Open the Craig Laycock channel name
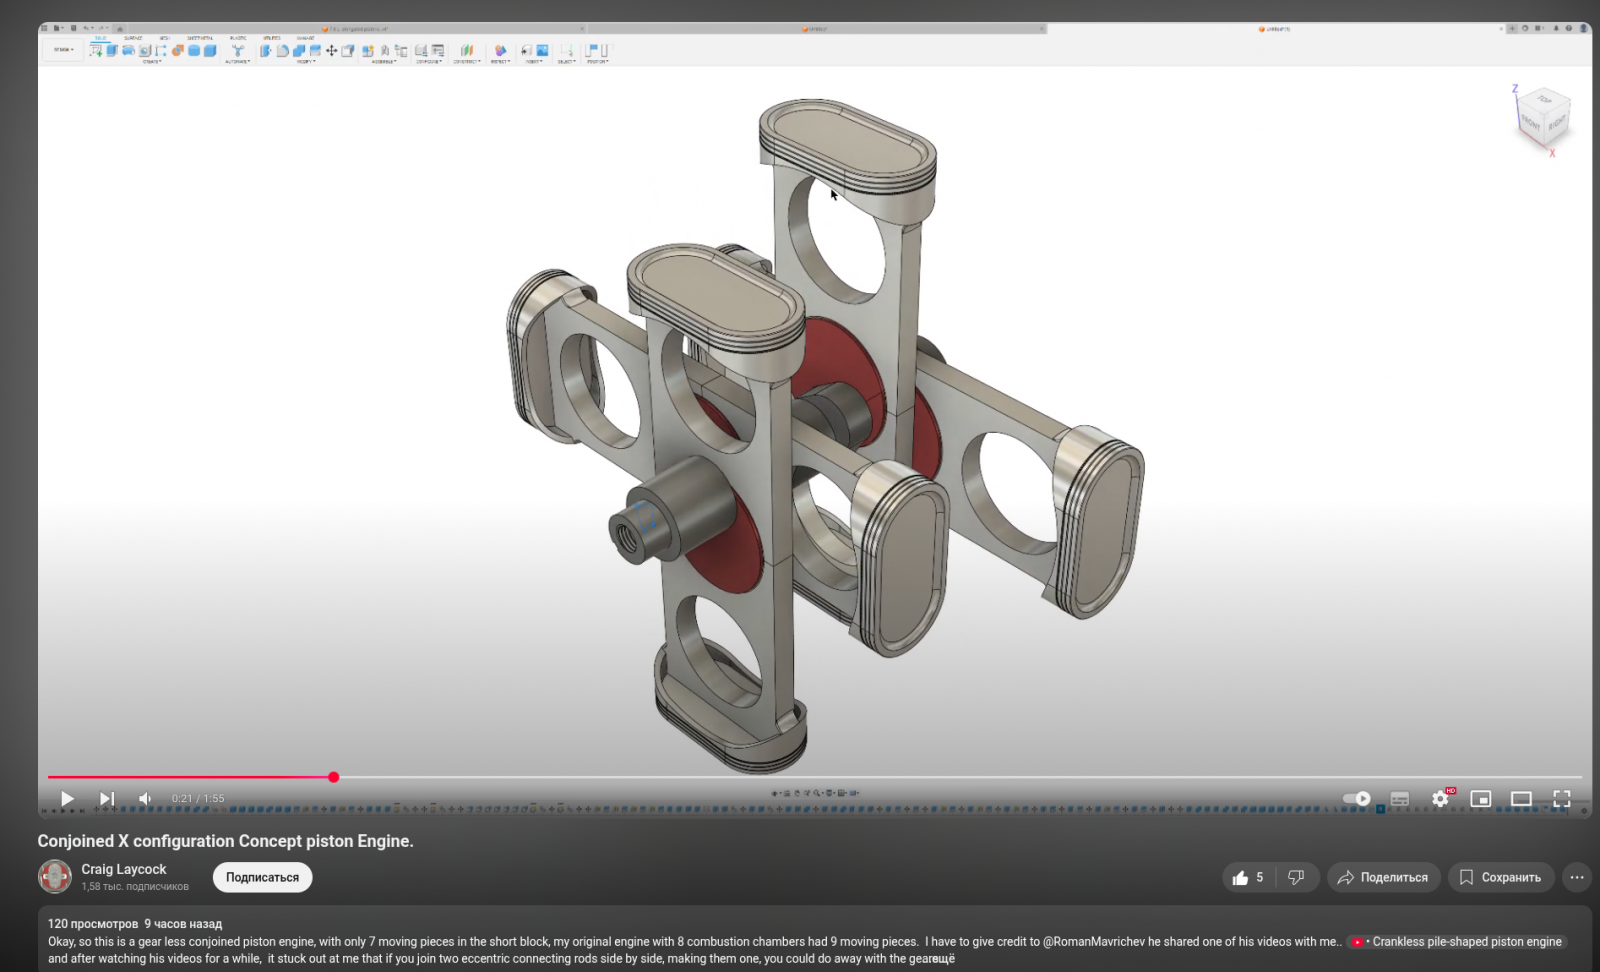Viewport: 1600px width, 972px height. [x=124, y=869]
